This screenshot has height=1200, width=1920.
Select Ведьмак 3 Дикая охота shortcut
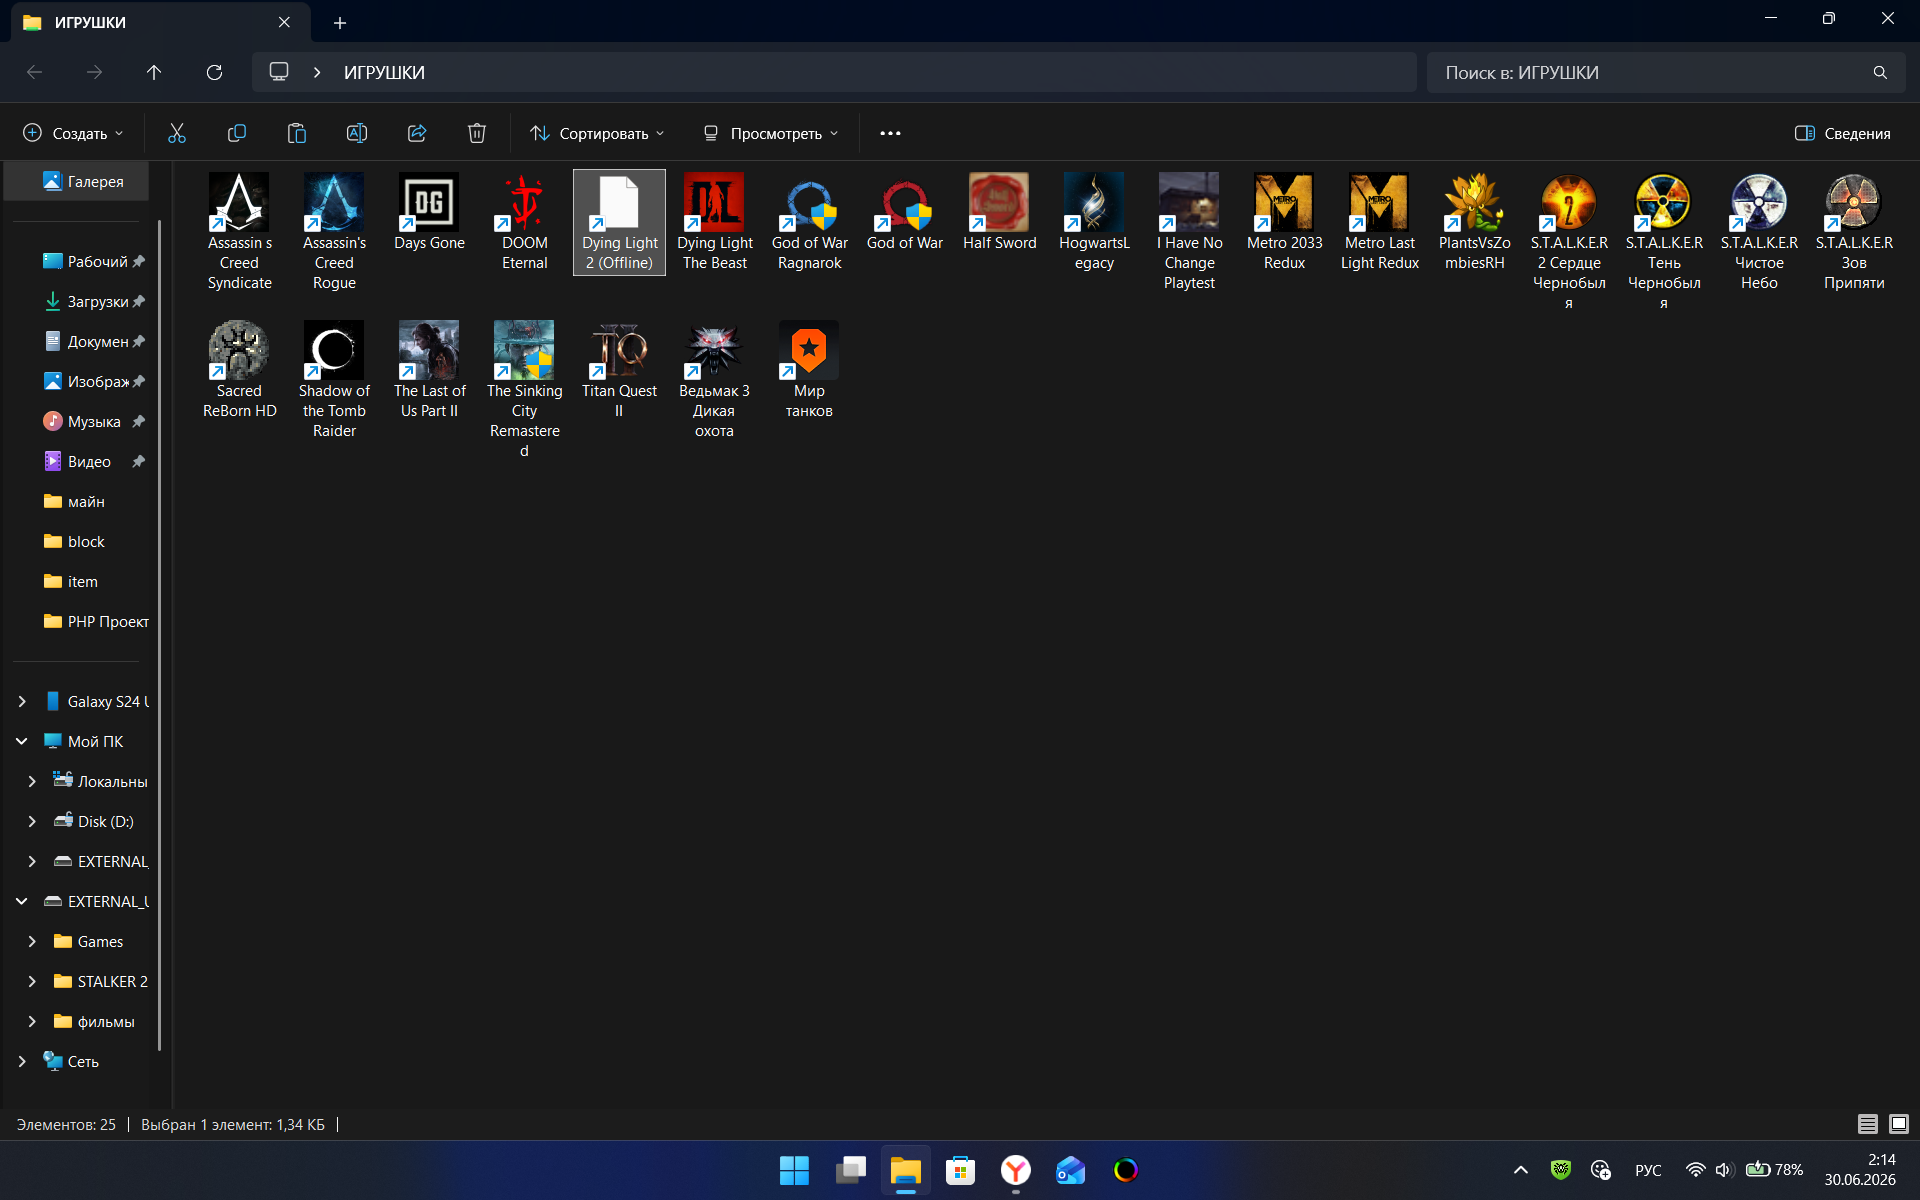[x=714, y=380]
